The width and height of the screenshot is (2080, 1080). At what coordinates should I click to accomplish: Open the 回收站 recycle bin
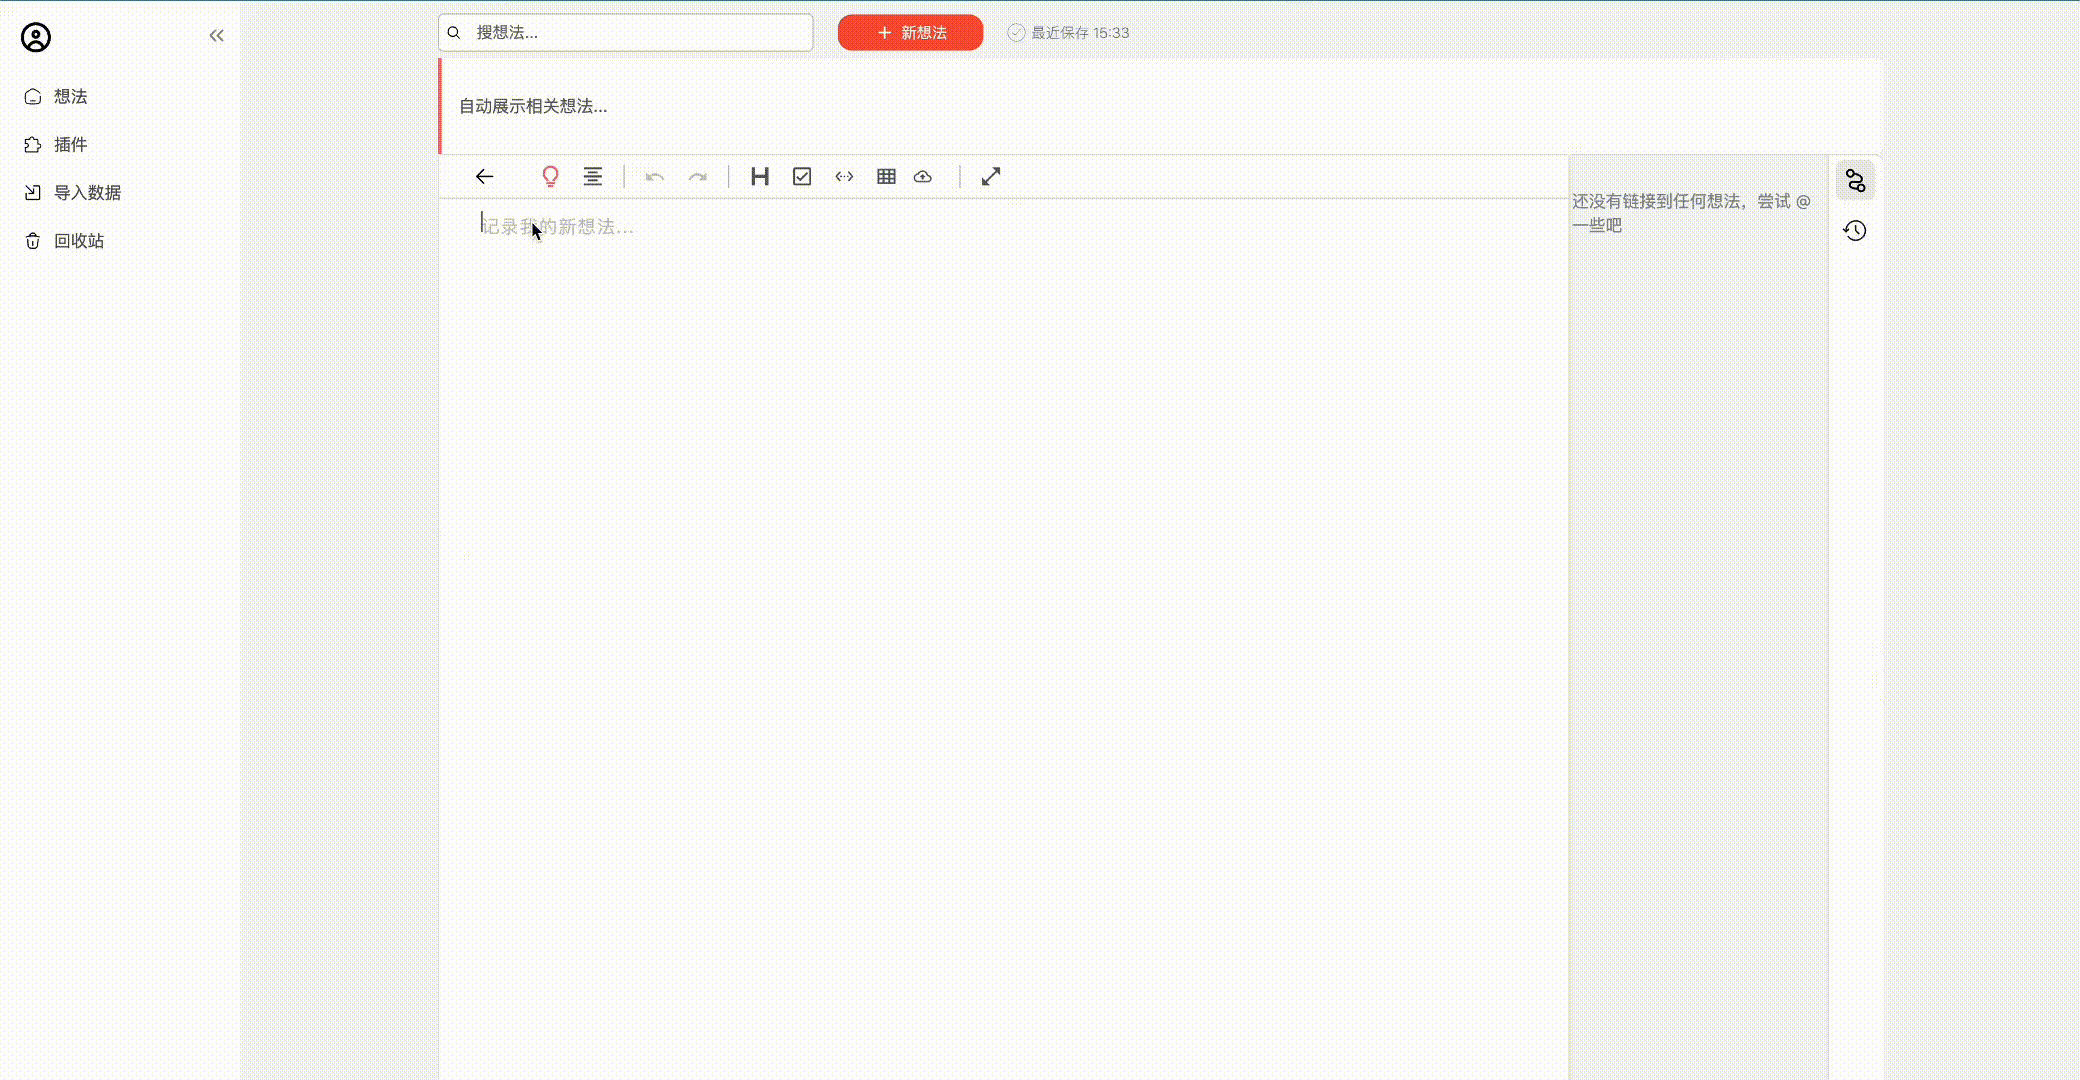78,241
